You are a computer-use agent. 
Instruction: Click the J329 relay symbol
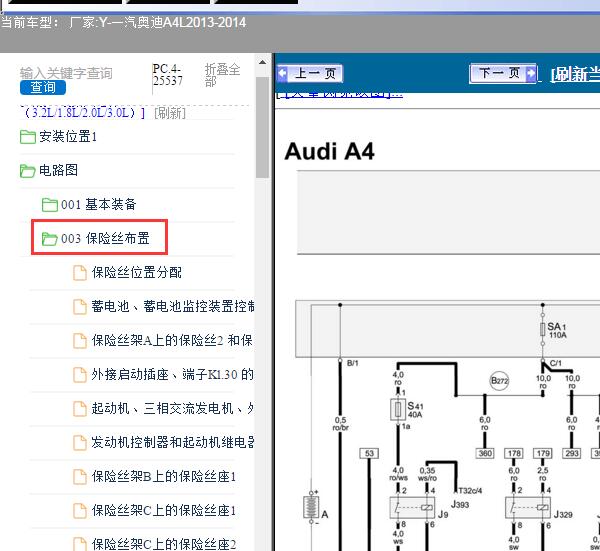click(x=528, y=508)
